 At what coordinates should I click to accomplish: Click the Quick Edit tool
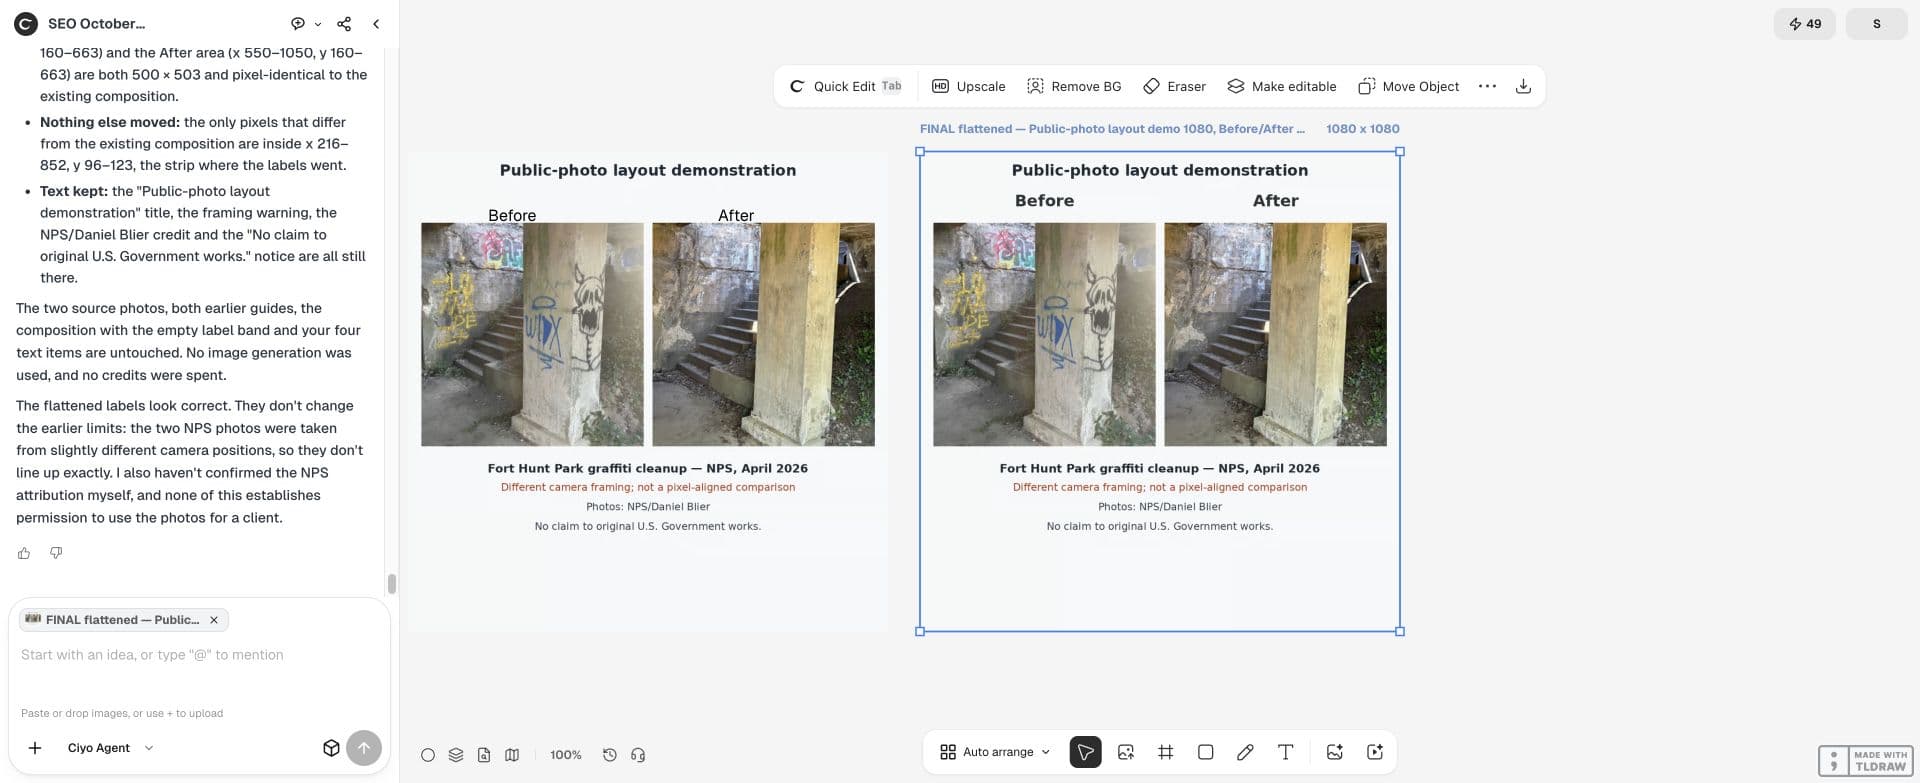point(845,86)
